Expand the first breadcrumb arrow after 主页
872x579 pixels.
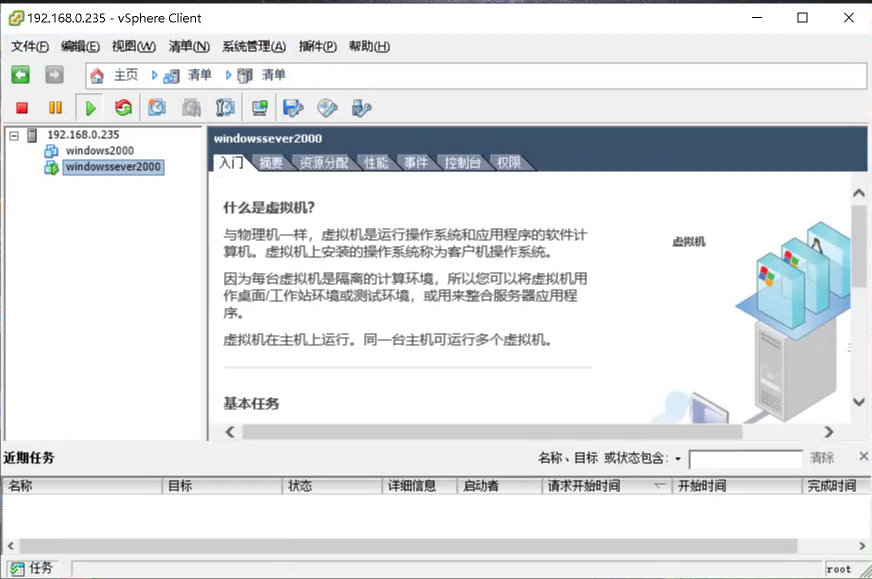pyautogui.click(x=155, y=75)
